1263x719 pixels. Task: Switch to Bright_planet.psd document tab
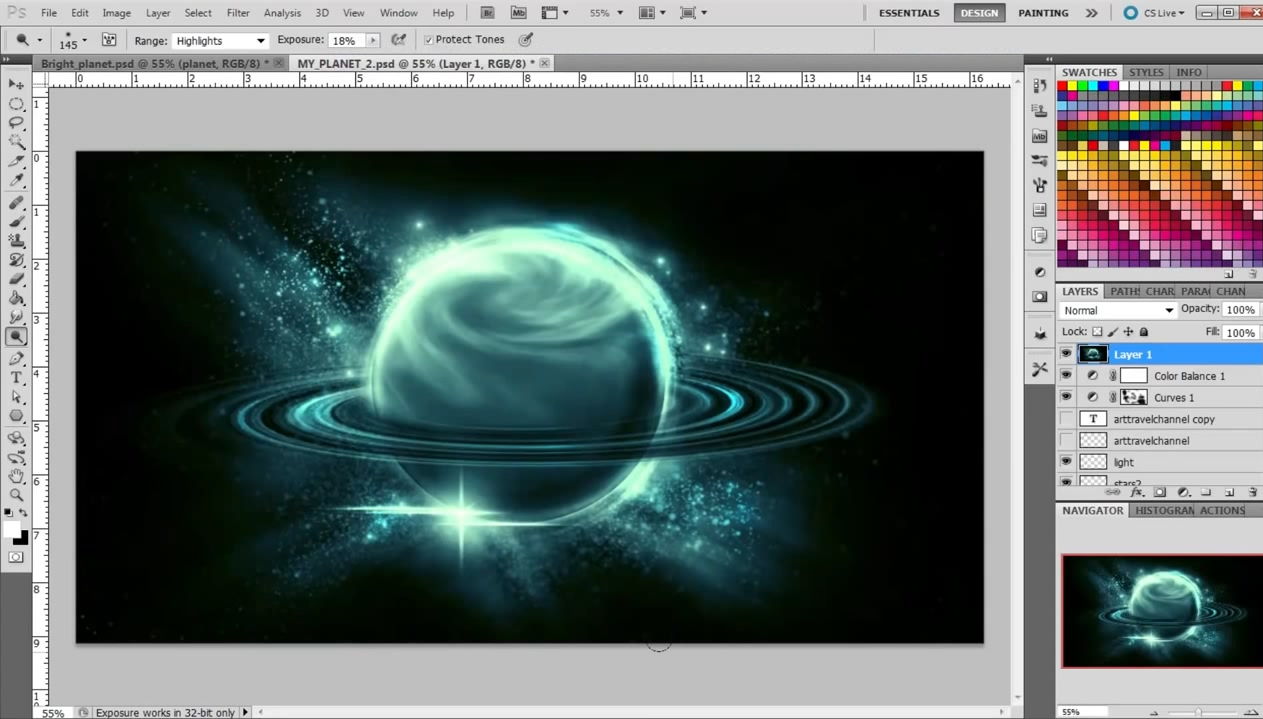pos(150,63)
